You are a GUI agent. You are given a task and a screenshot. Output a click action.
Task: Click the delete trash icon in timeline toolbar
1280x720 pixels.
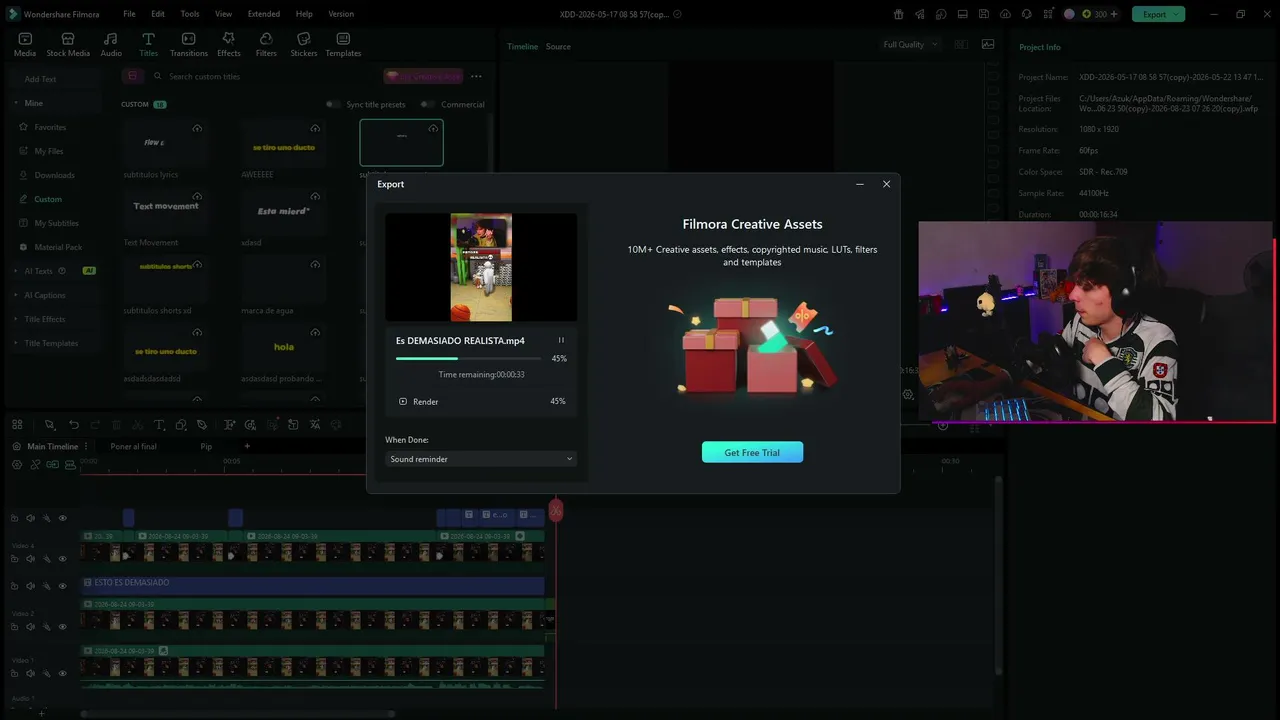pos(116,425)
